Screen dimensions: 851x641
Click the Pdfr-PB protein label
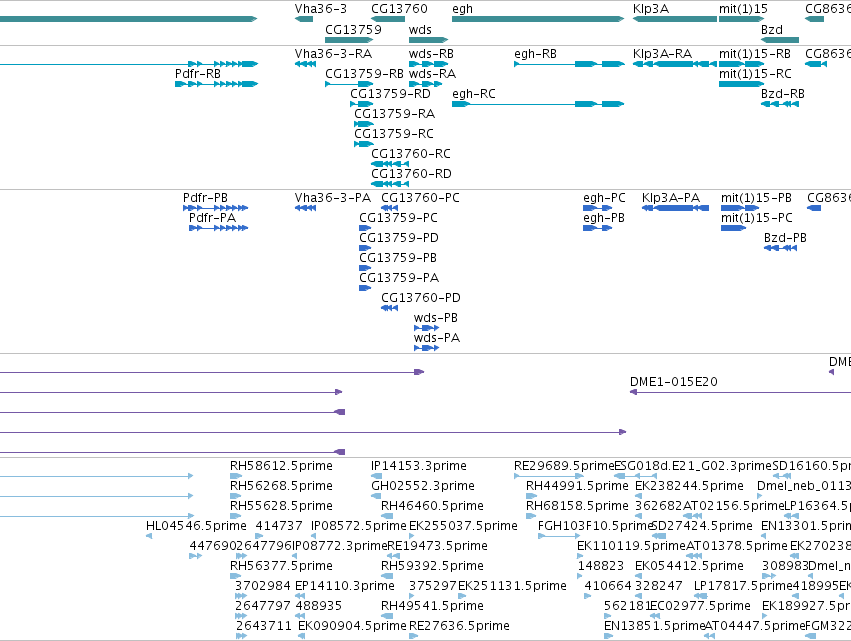click(x=205, y=198)
